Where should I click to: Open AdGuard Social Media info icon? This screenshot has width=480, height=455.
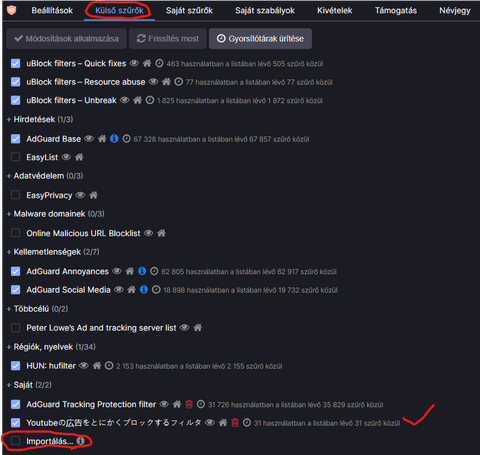pyautogui.click(x=144, y=290)
